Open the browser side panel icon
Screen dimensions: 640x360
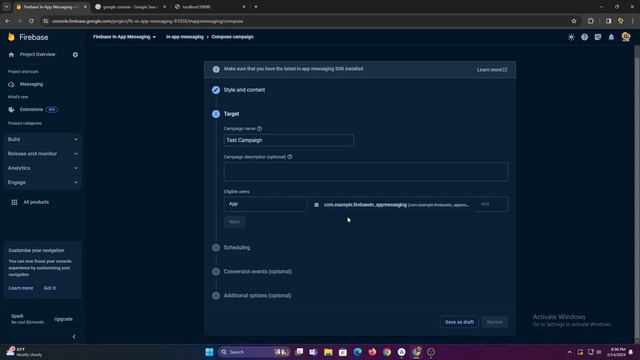[608, 21]
